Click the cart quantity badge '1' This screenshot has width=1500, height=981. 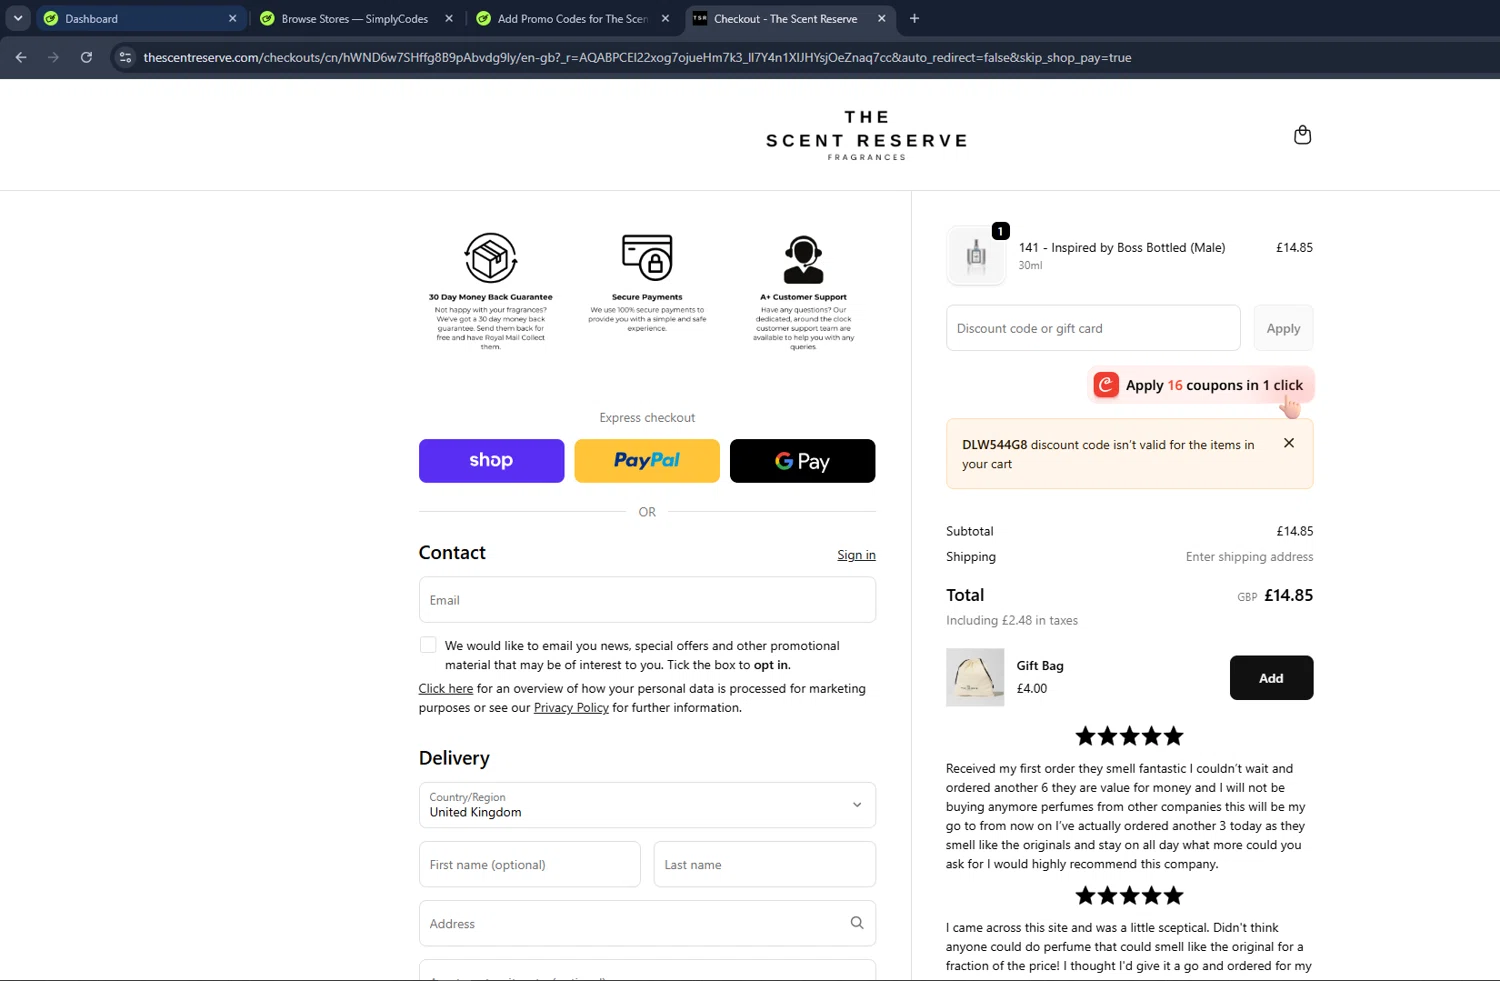click(x=1000, y=231)
